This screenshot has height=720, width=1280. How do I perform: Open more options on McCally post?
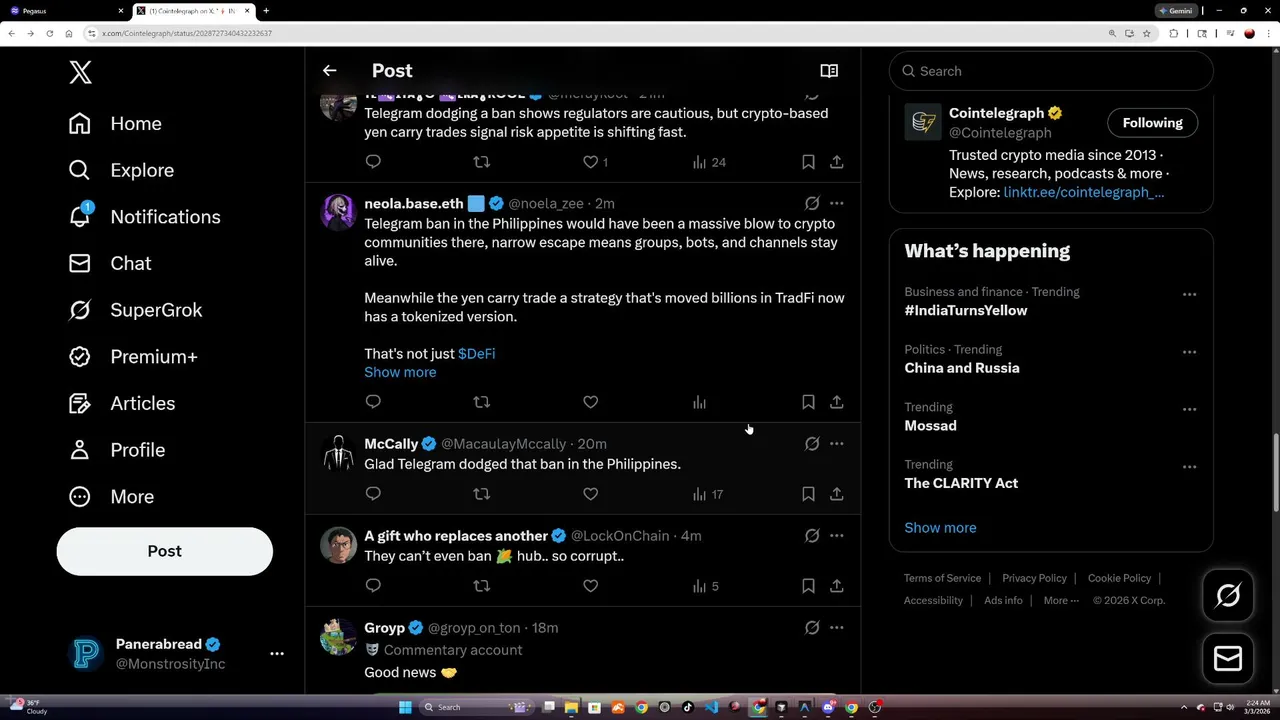[836, 444]
